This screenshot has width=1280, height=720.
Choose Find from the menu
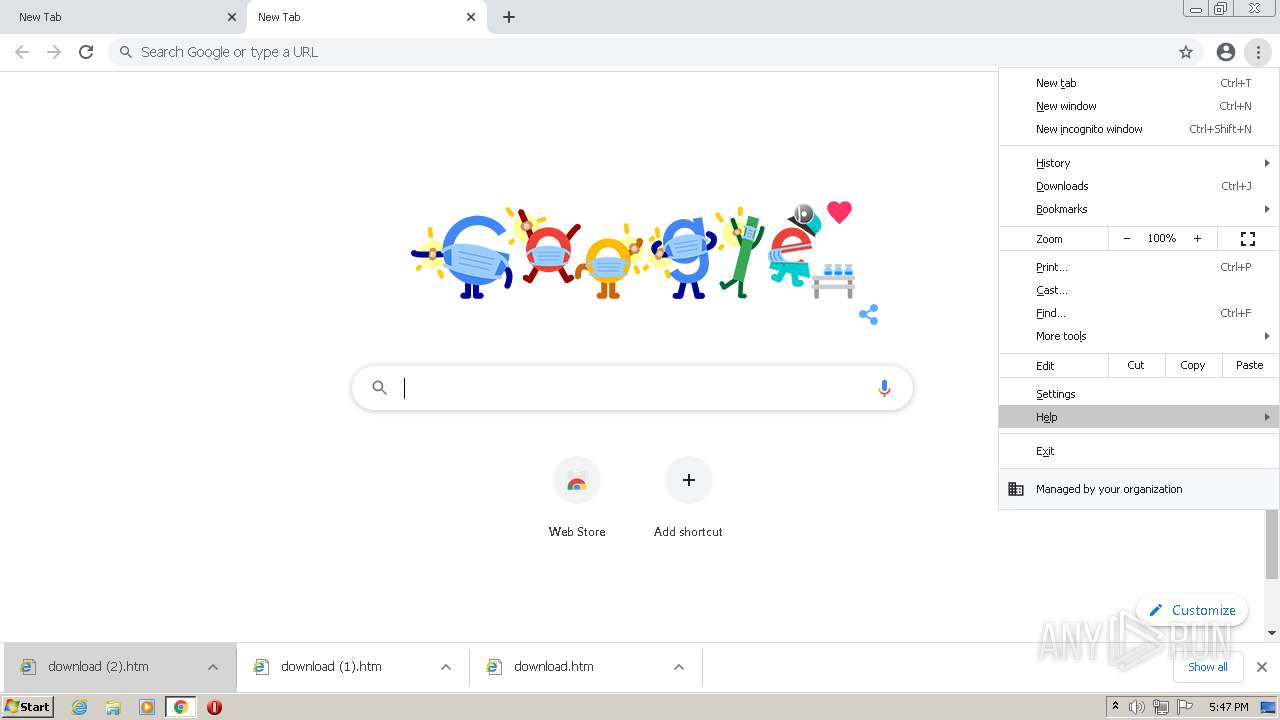(x=1139, y=313)
